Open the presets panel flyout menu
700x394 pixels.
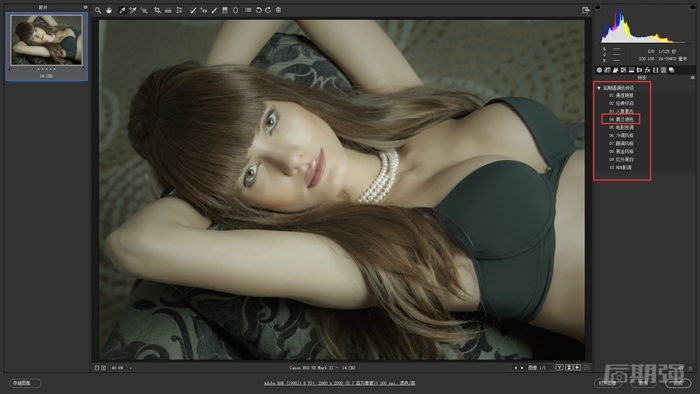[x=692, y=78]
